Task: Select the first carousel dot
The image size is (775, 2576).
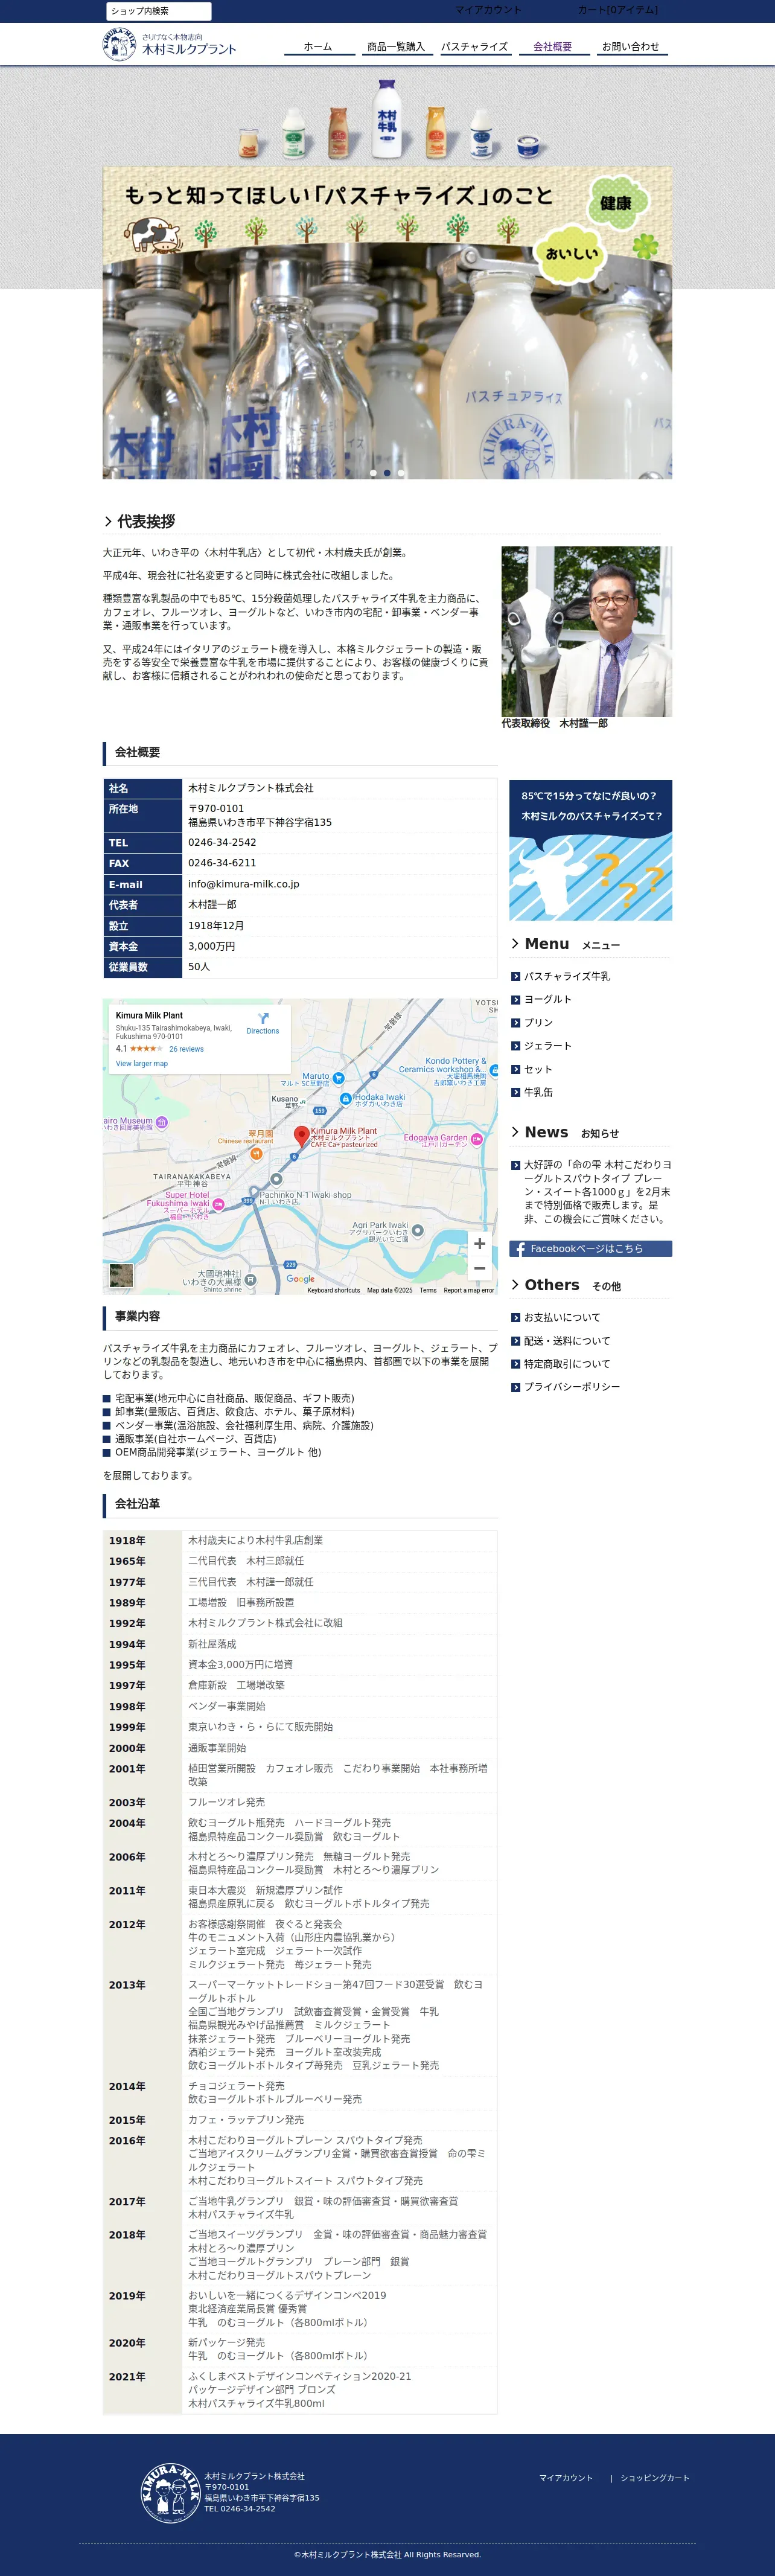Action: pyautogui.click(x=373, y=473)
